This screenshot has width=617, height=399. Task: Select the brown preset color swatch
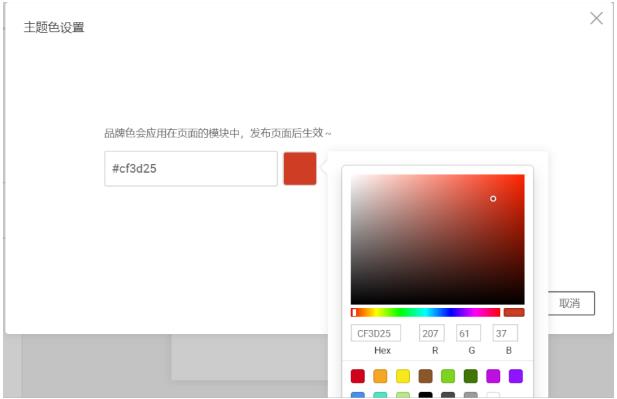tap(425, 376)
